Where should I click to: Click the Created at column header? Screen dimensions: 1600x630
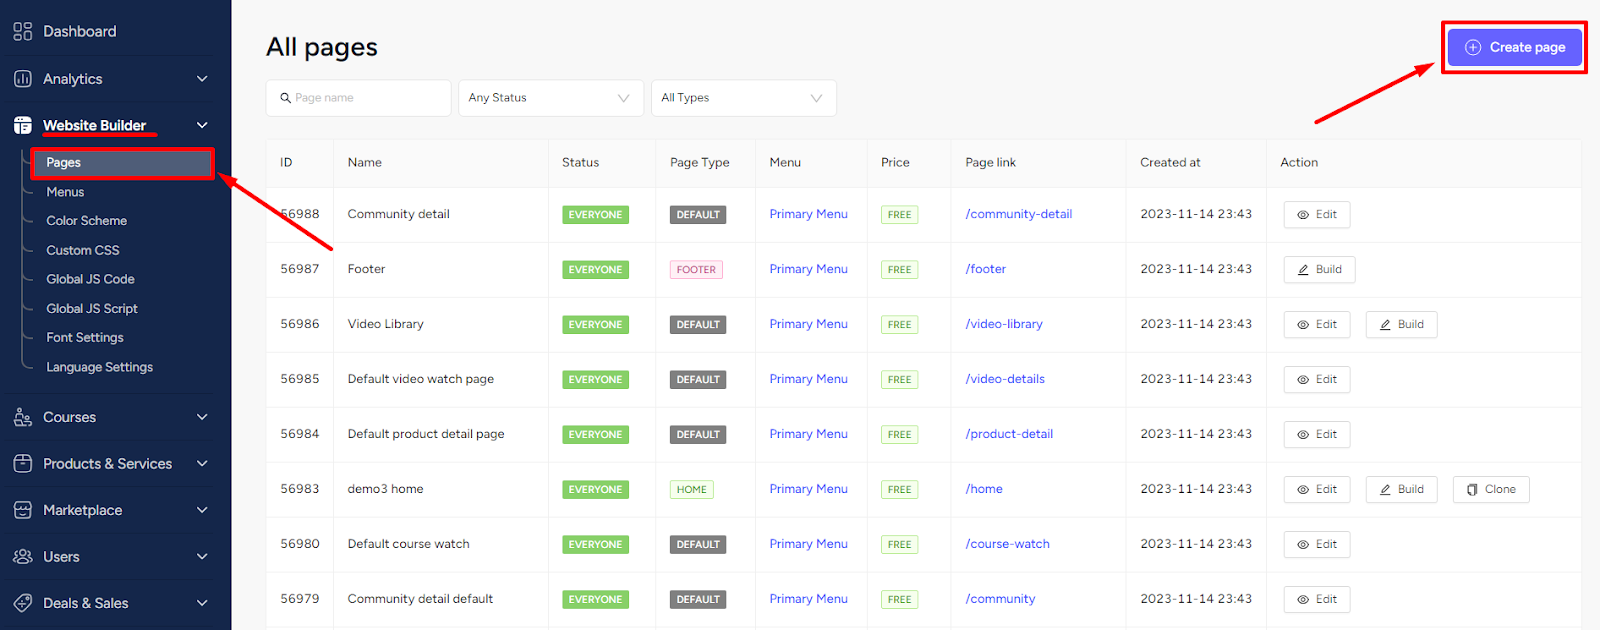pyautogui.click(x=1170, y=162)
